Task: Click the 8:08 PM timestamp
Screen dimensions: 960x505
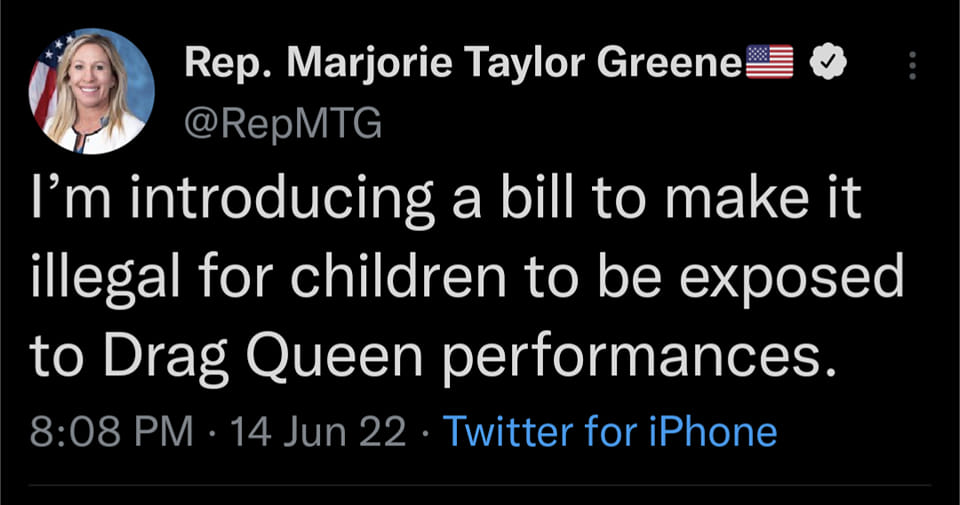Action: 112,431
